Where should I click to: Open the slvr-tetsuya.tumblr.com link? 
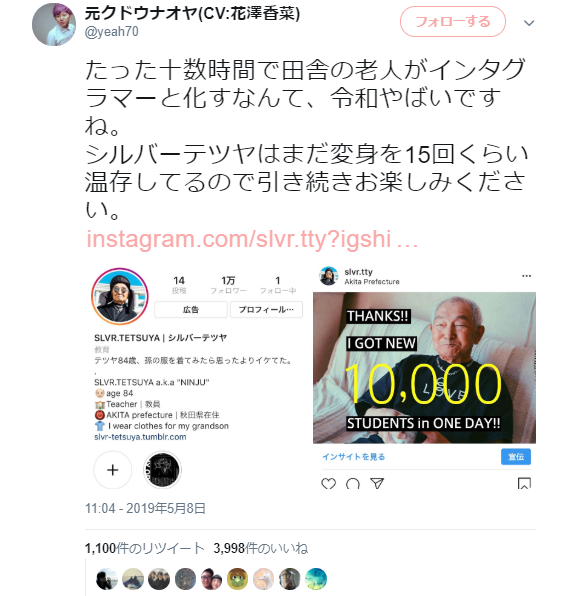click(140, 437)
